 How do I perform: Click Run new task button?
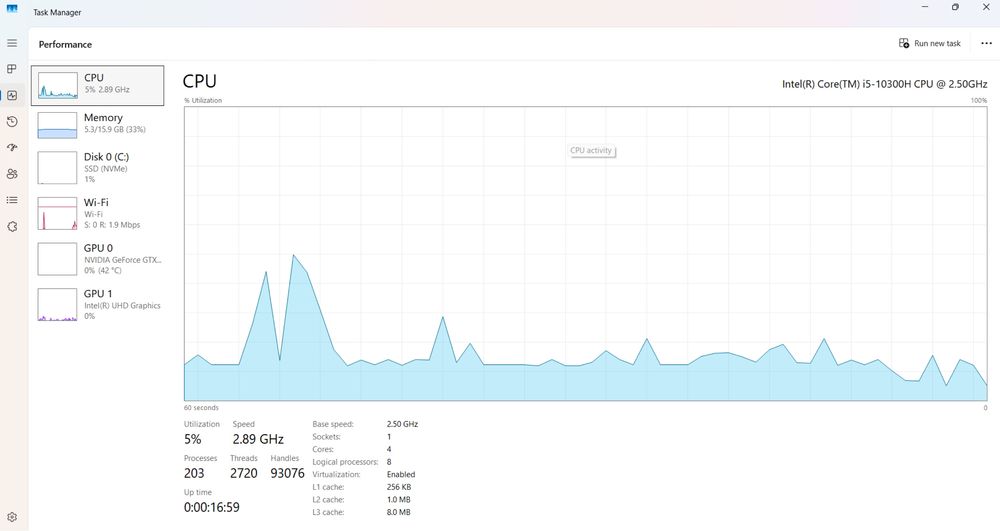coord(930,43)
